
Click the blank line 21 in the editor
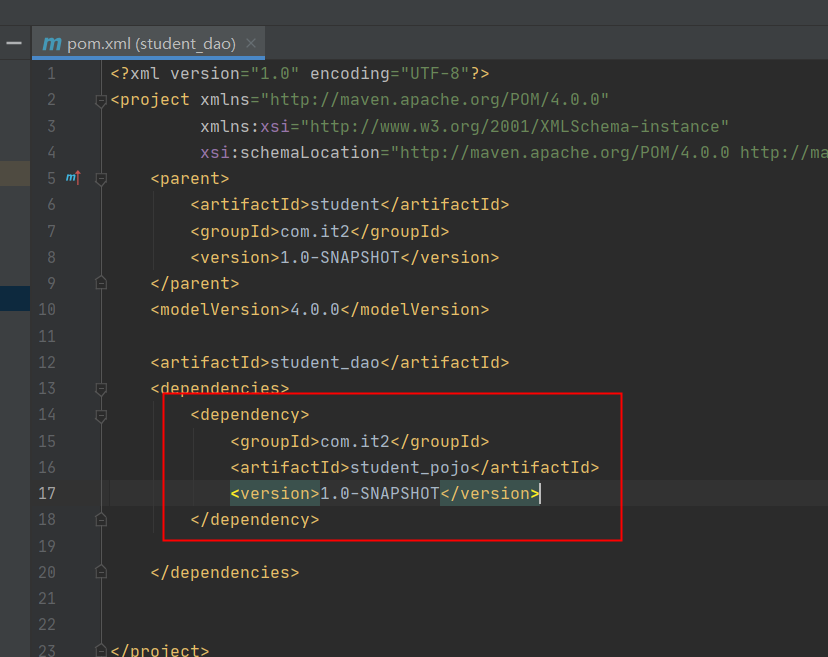pos(465,598)
